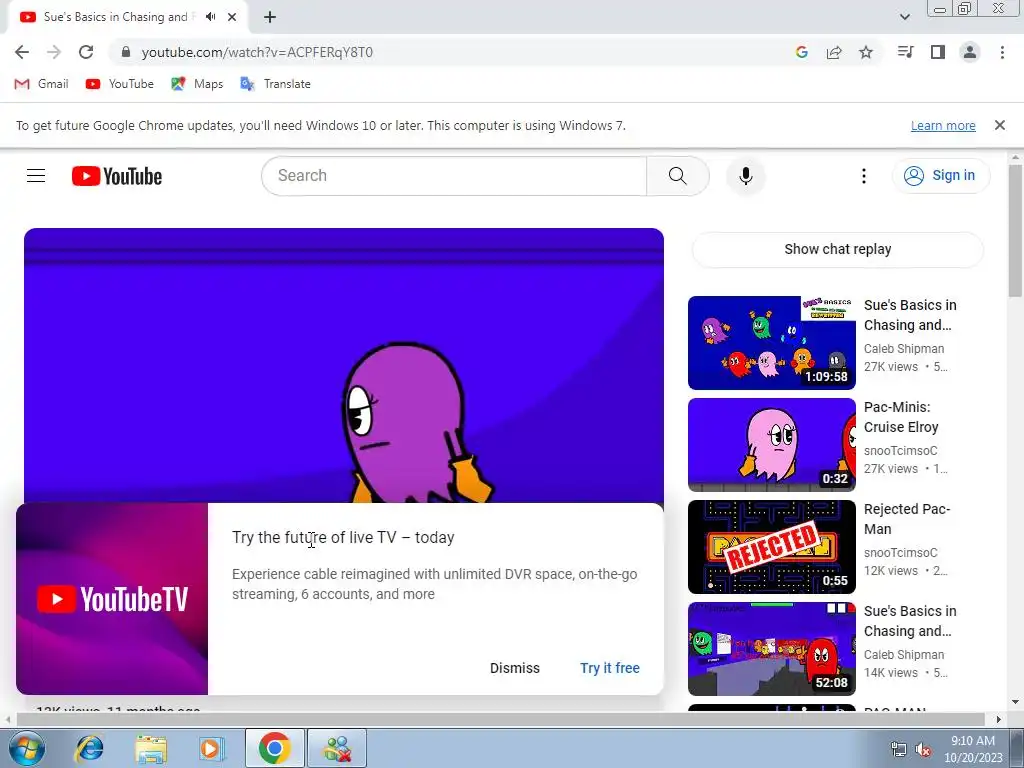Screen dimensions: 1024x768
Task: Toggle Chrome side panel icon
Action: pos(938,52)
